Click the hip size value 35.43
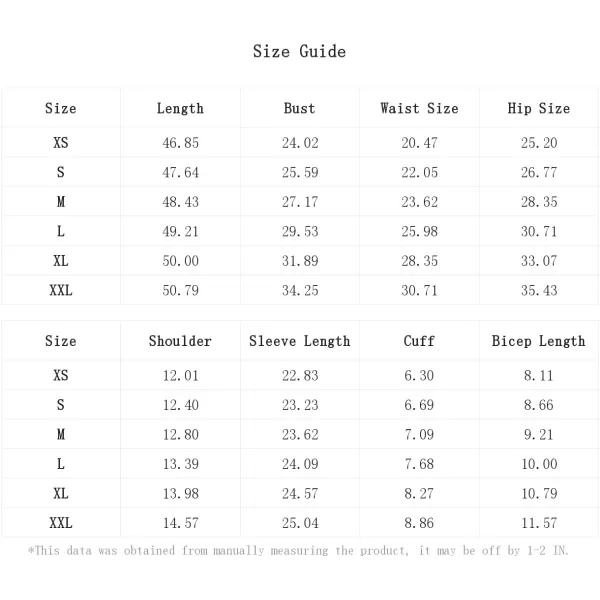 (539, 290)
